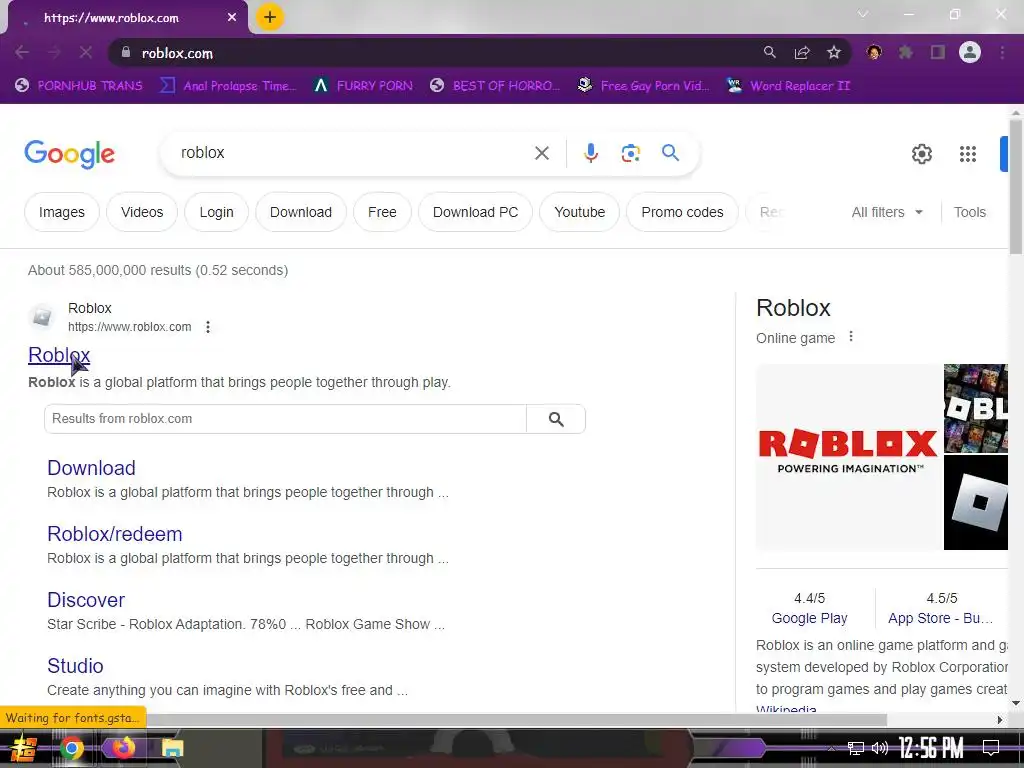Open the Studio sitelink

point(75,665)
